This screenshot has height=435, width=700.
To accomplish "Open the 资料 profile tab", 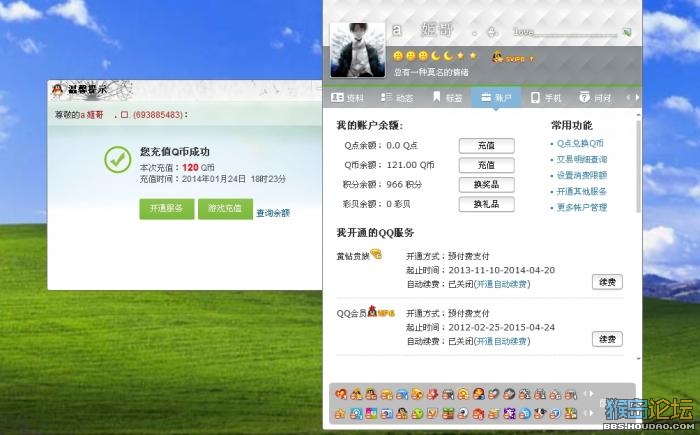I will coord(347,97).
